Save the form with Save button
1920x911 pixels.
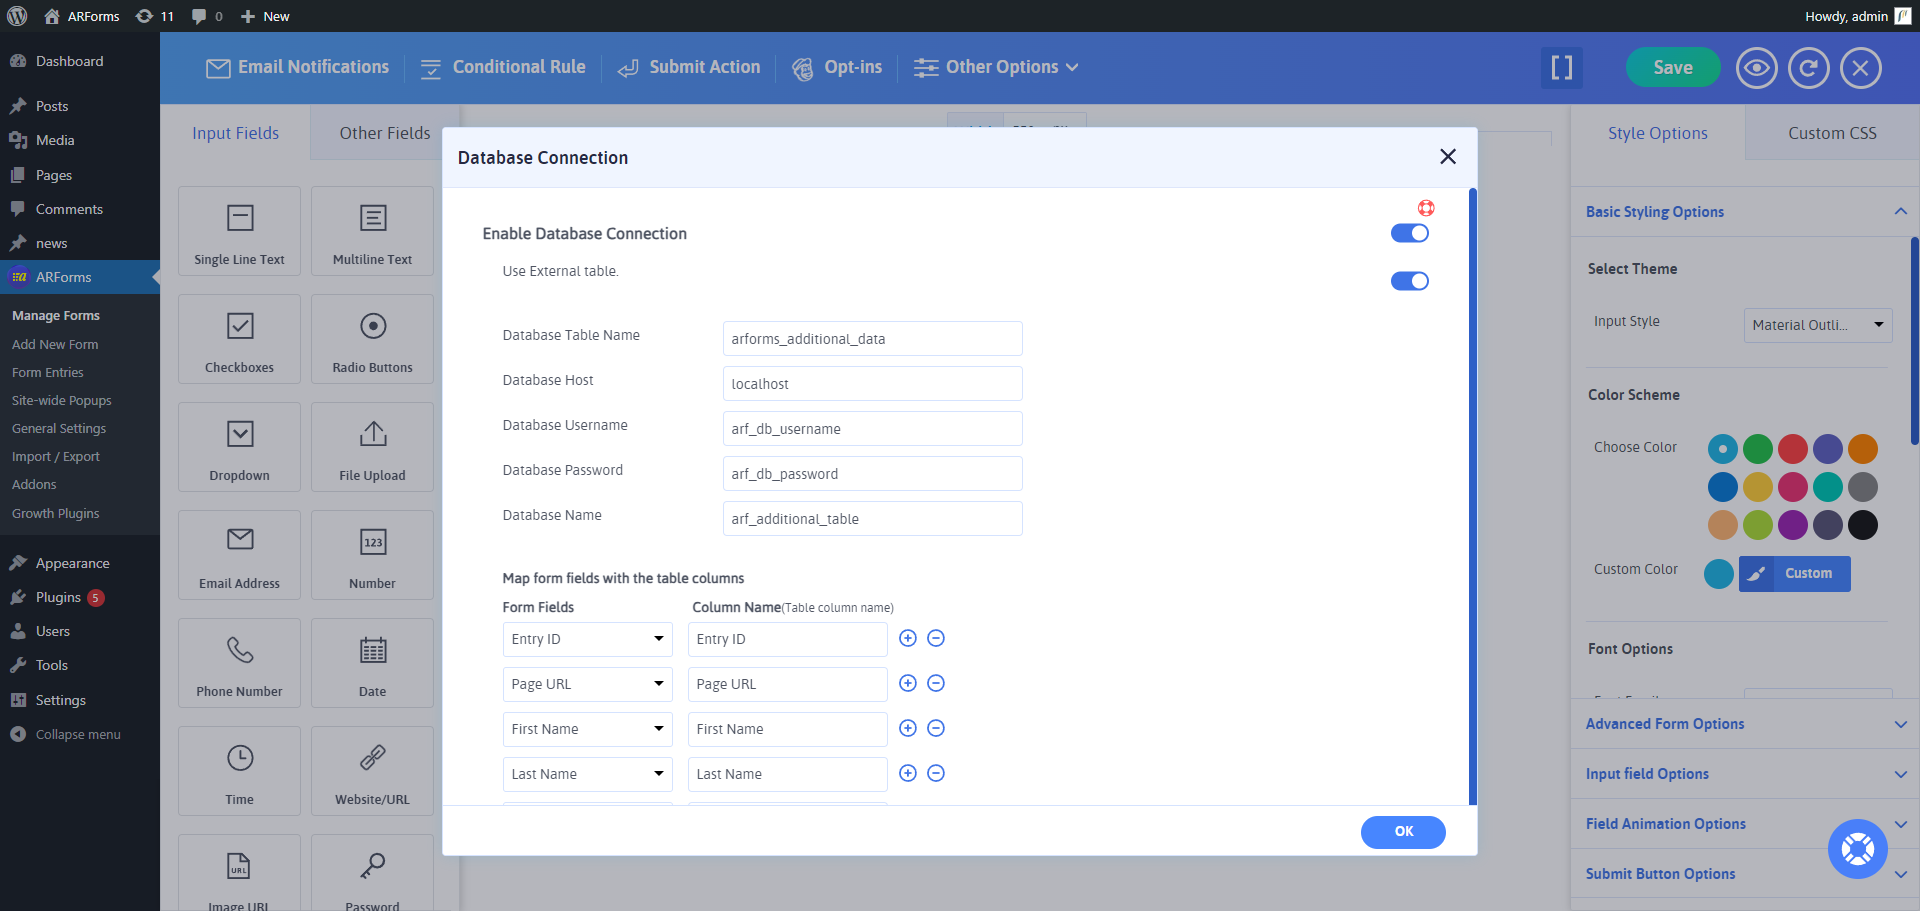point(1672,67)
